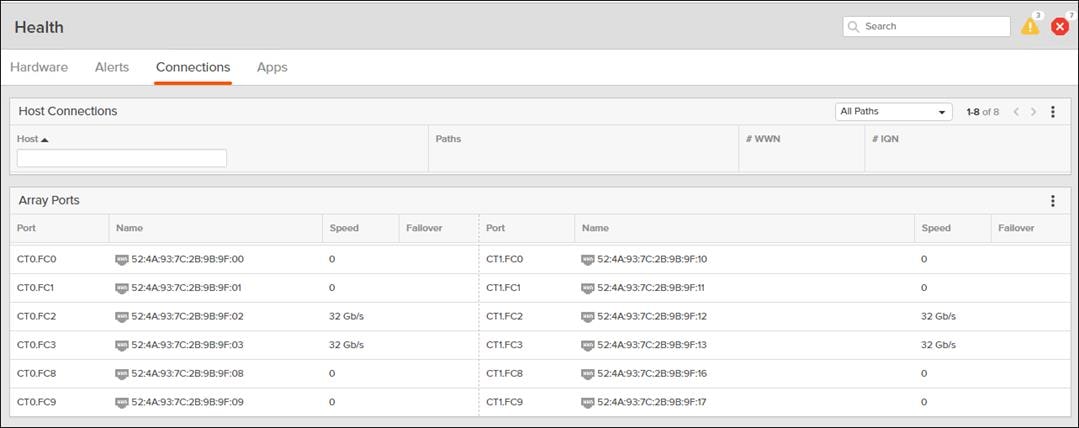Click port icon beside 52:4A:93:7C:2B:9B:9F:10

pyautogui.click(x=588, y=259)
